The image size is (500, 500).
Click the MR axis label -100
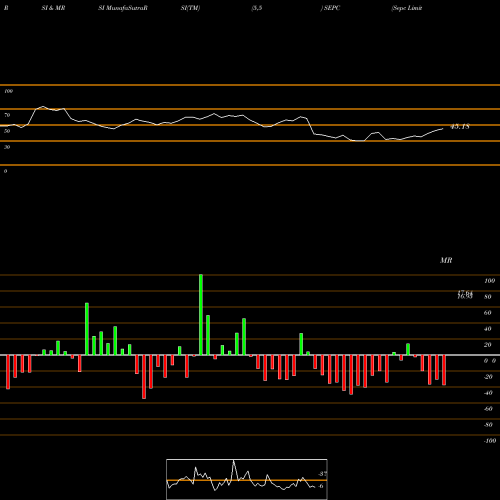(490, 441)
